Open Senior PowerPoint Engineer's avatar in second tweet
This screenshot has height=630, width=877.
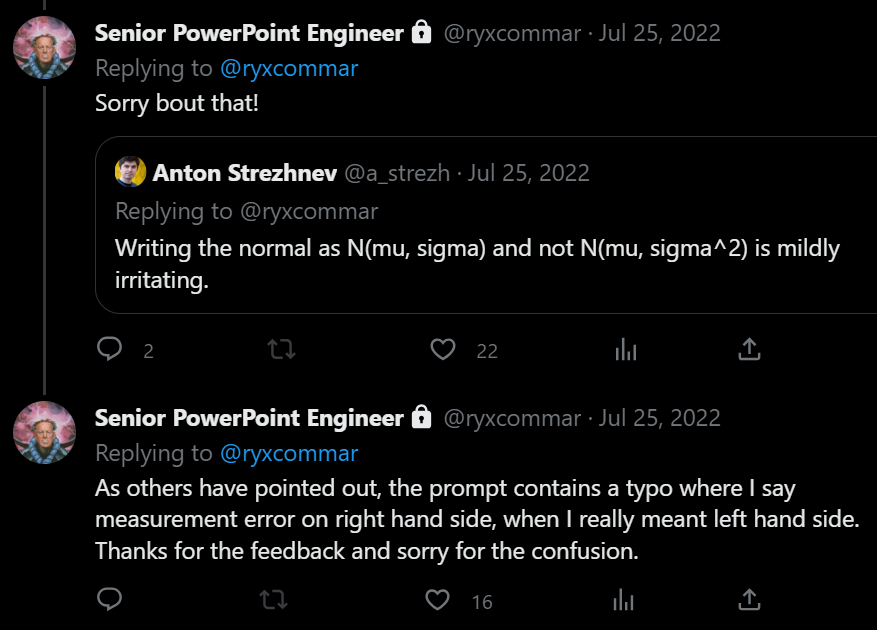tap(45, 432)
